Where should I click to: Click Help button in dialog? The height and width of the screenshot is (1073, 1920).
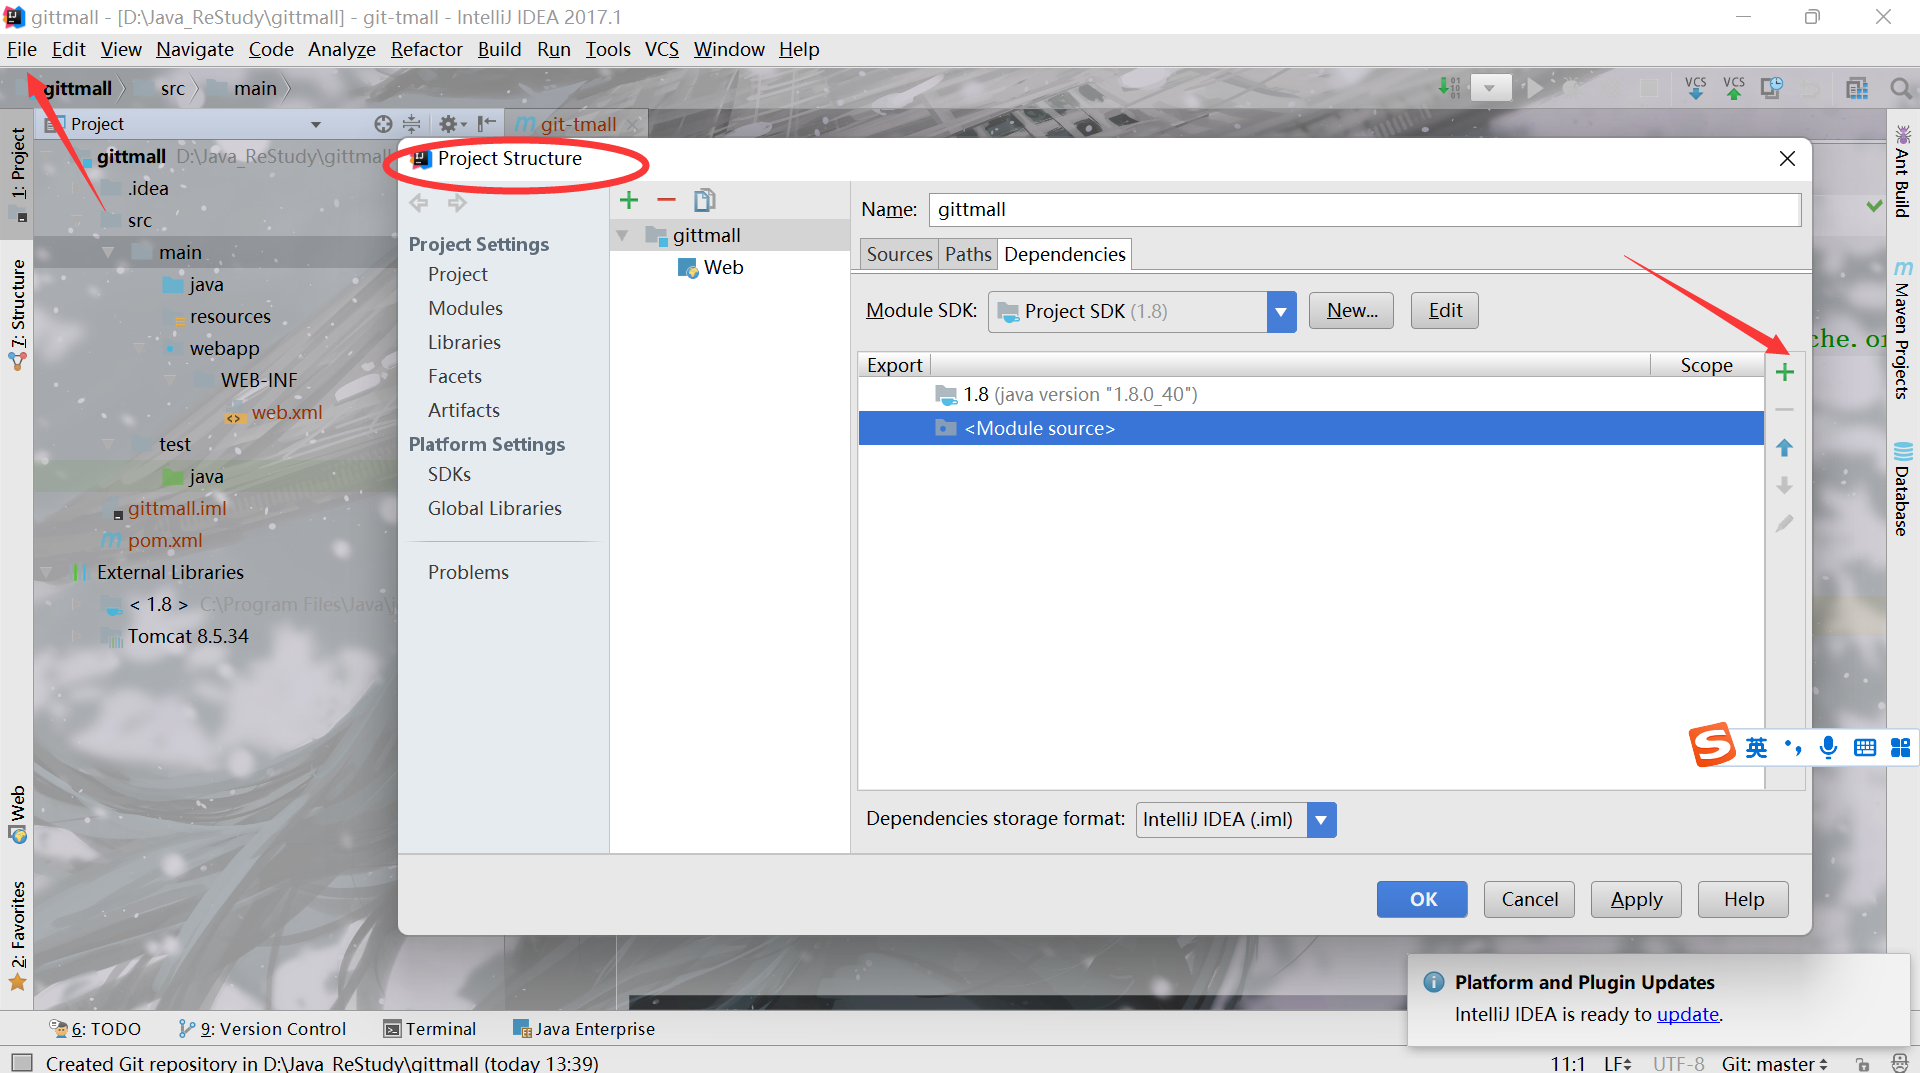click(x=1743, y=899)
